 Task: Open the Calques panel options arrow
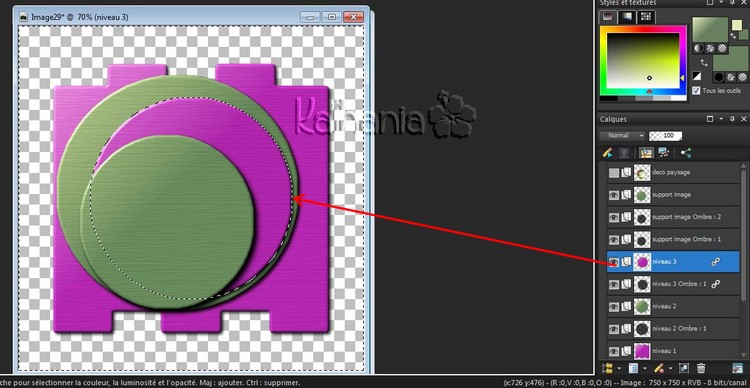point(721,119)
